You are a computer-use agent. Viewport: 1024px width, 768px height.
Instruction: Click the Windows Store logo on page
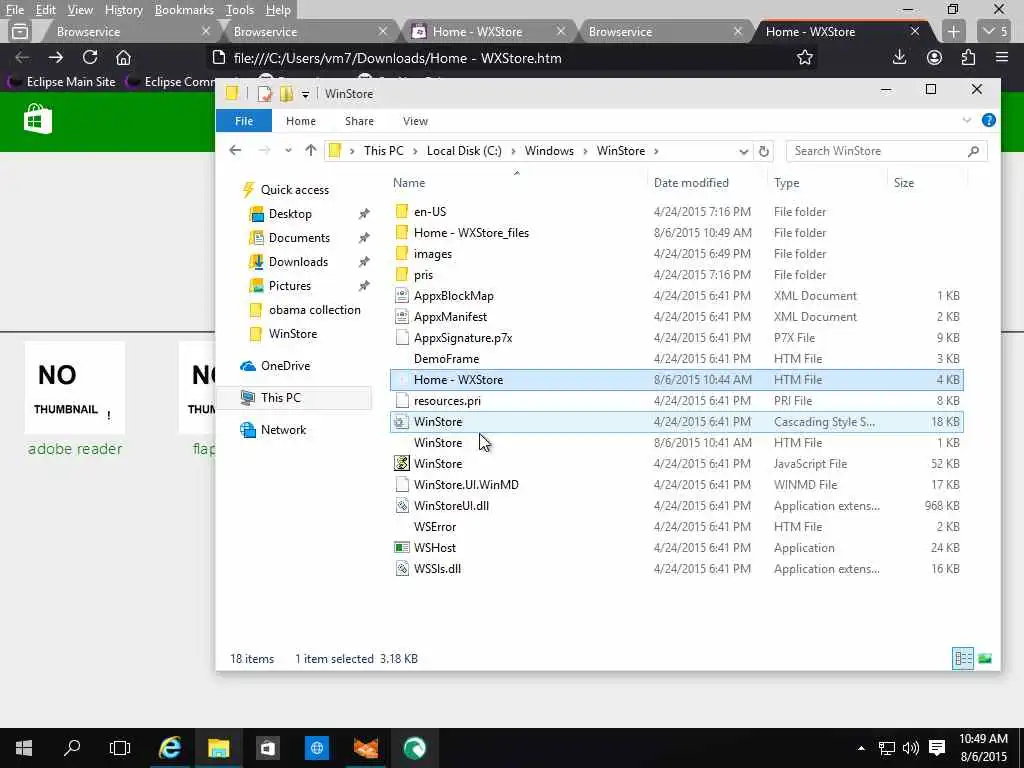click(38, 119)
